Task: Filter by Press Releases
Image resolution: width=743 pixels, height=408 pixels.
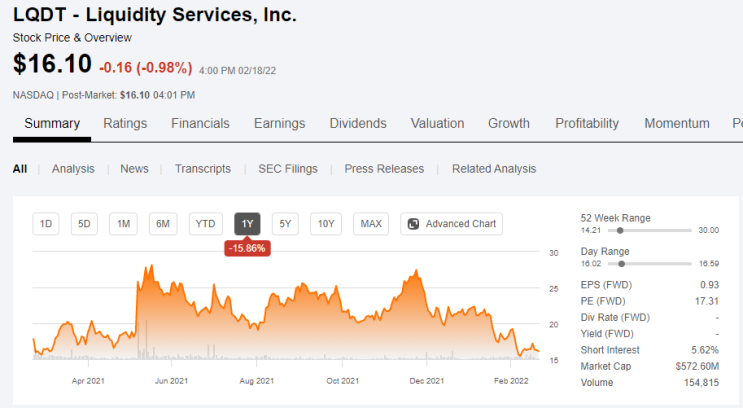Action: point(384,169)
